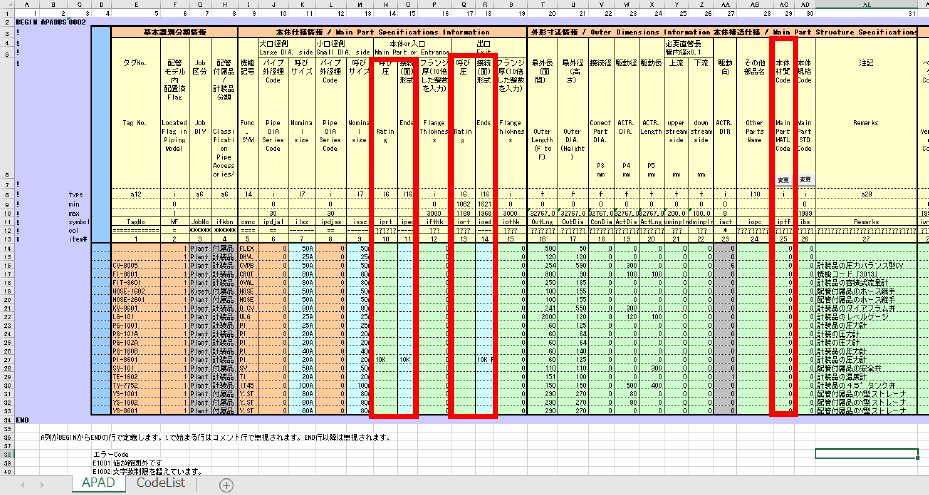Image resolution: width=929 pixels, height=495 pixels.
Task: Add a new sheet with the plus icon
Action: pyautogui.click(x=226, y=485)
